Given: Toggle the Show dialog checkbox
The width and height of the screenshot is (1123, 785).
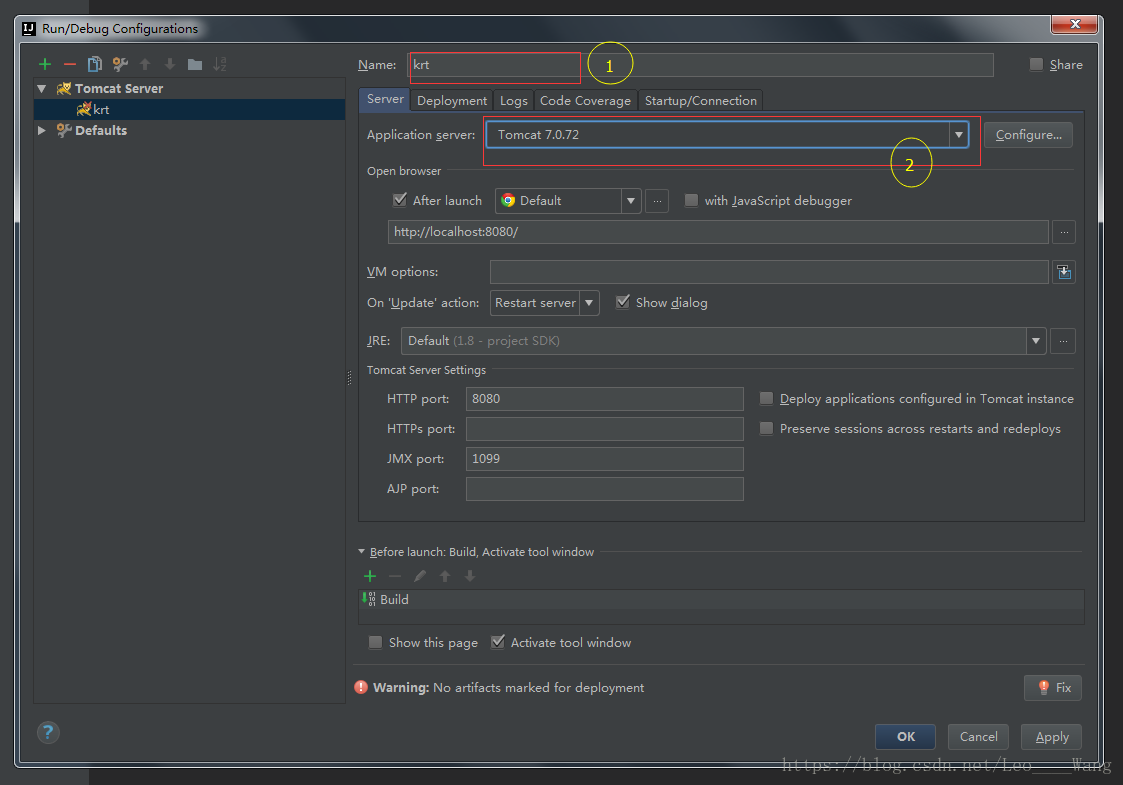Looking at the screenshot, I should point(623,302).
